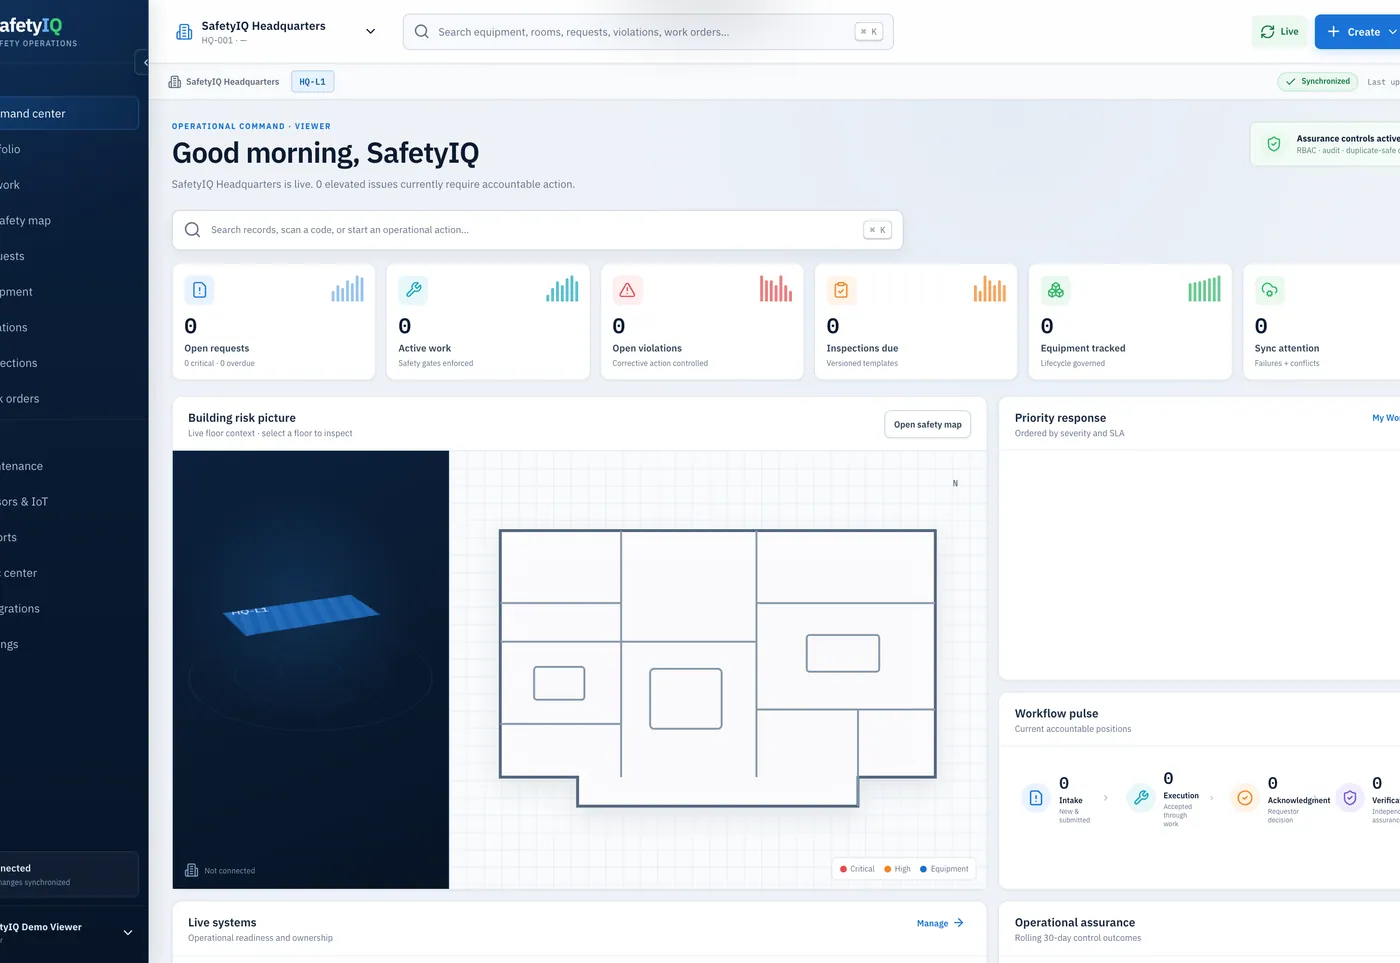This screenshot has width=1400, height=963.
Task: Click the Inspections due orange bar chart
Action: click(x=990, y=289)
